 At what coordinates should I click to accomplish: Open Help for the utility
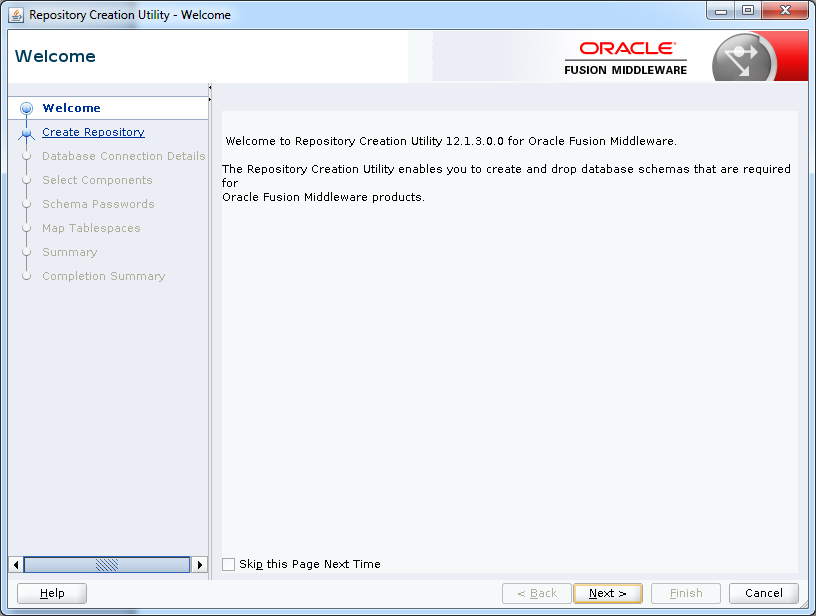pos(52,593)
